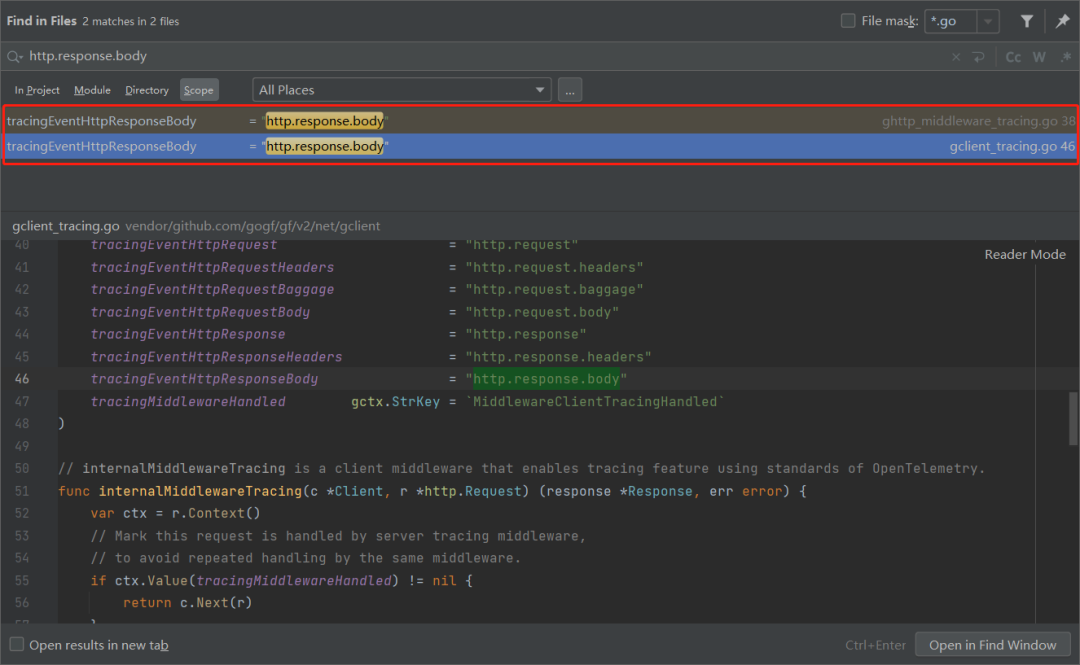Select the Scope tab

[199, 90]
